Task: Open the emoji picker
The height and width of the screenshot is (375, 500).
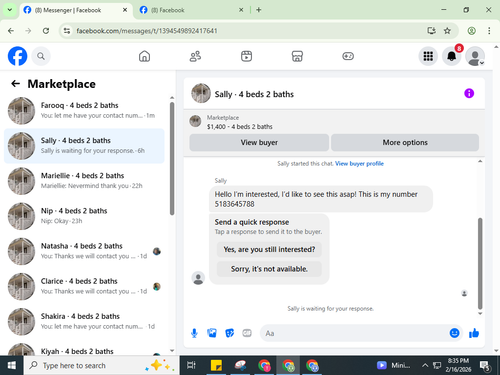Action: click(x=454, y=333)
